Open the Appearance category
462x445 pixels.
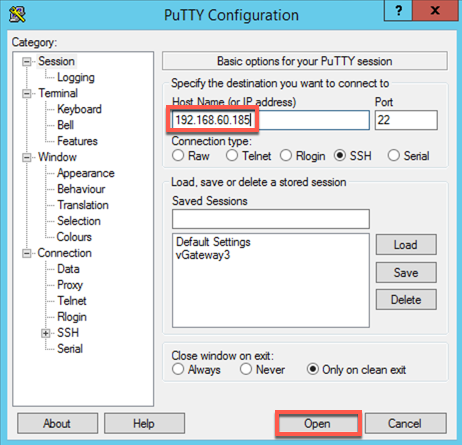[86, 173]
